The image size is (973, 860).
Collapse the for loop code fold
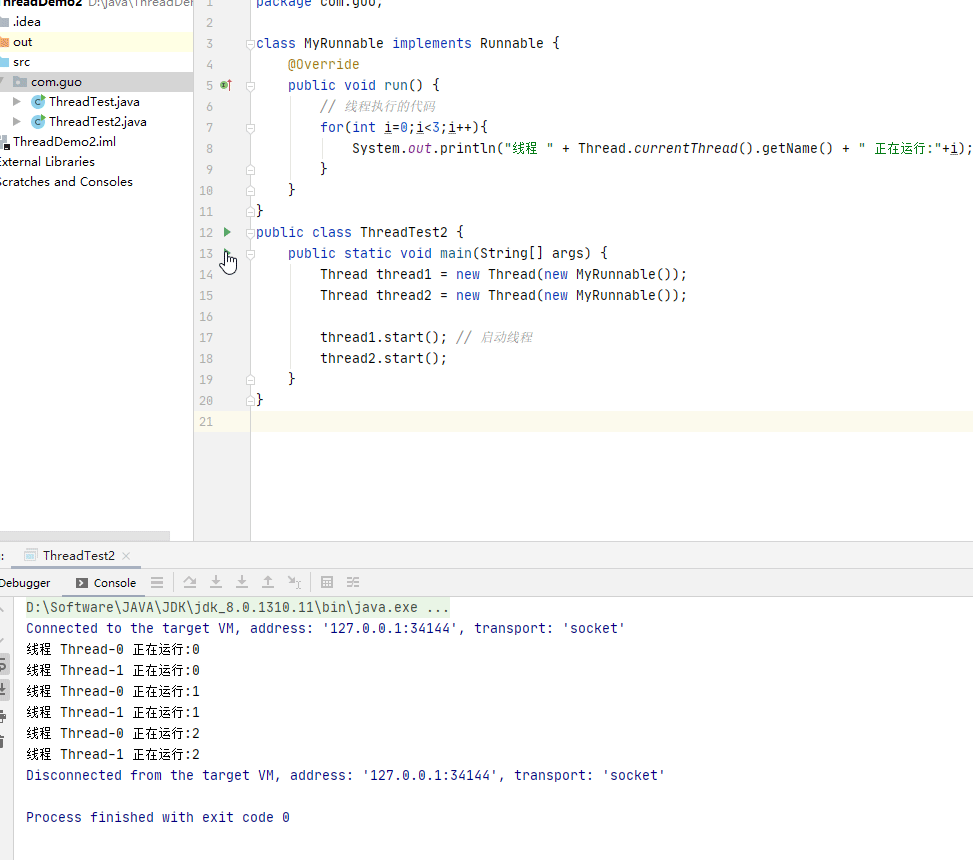tap(250, 128)
